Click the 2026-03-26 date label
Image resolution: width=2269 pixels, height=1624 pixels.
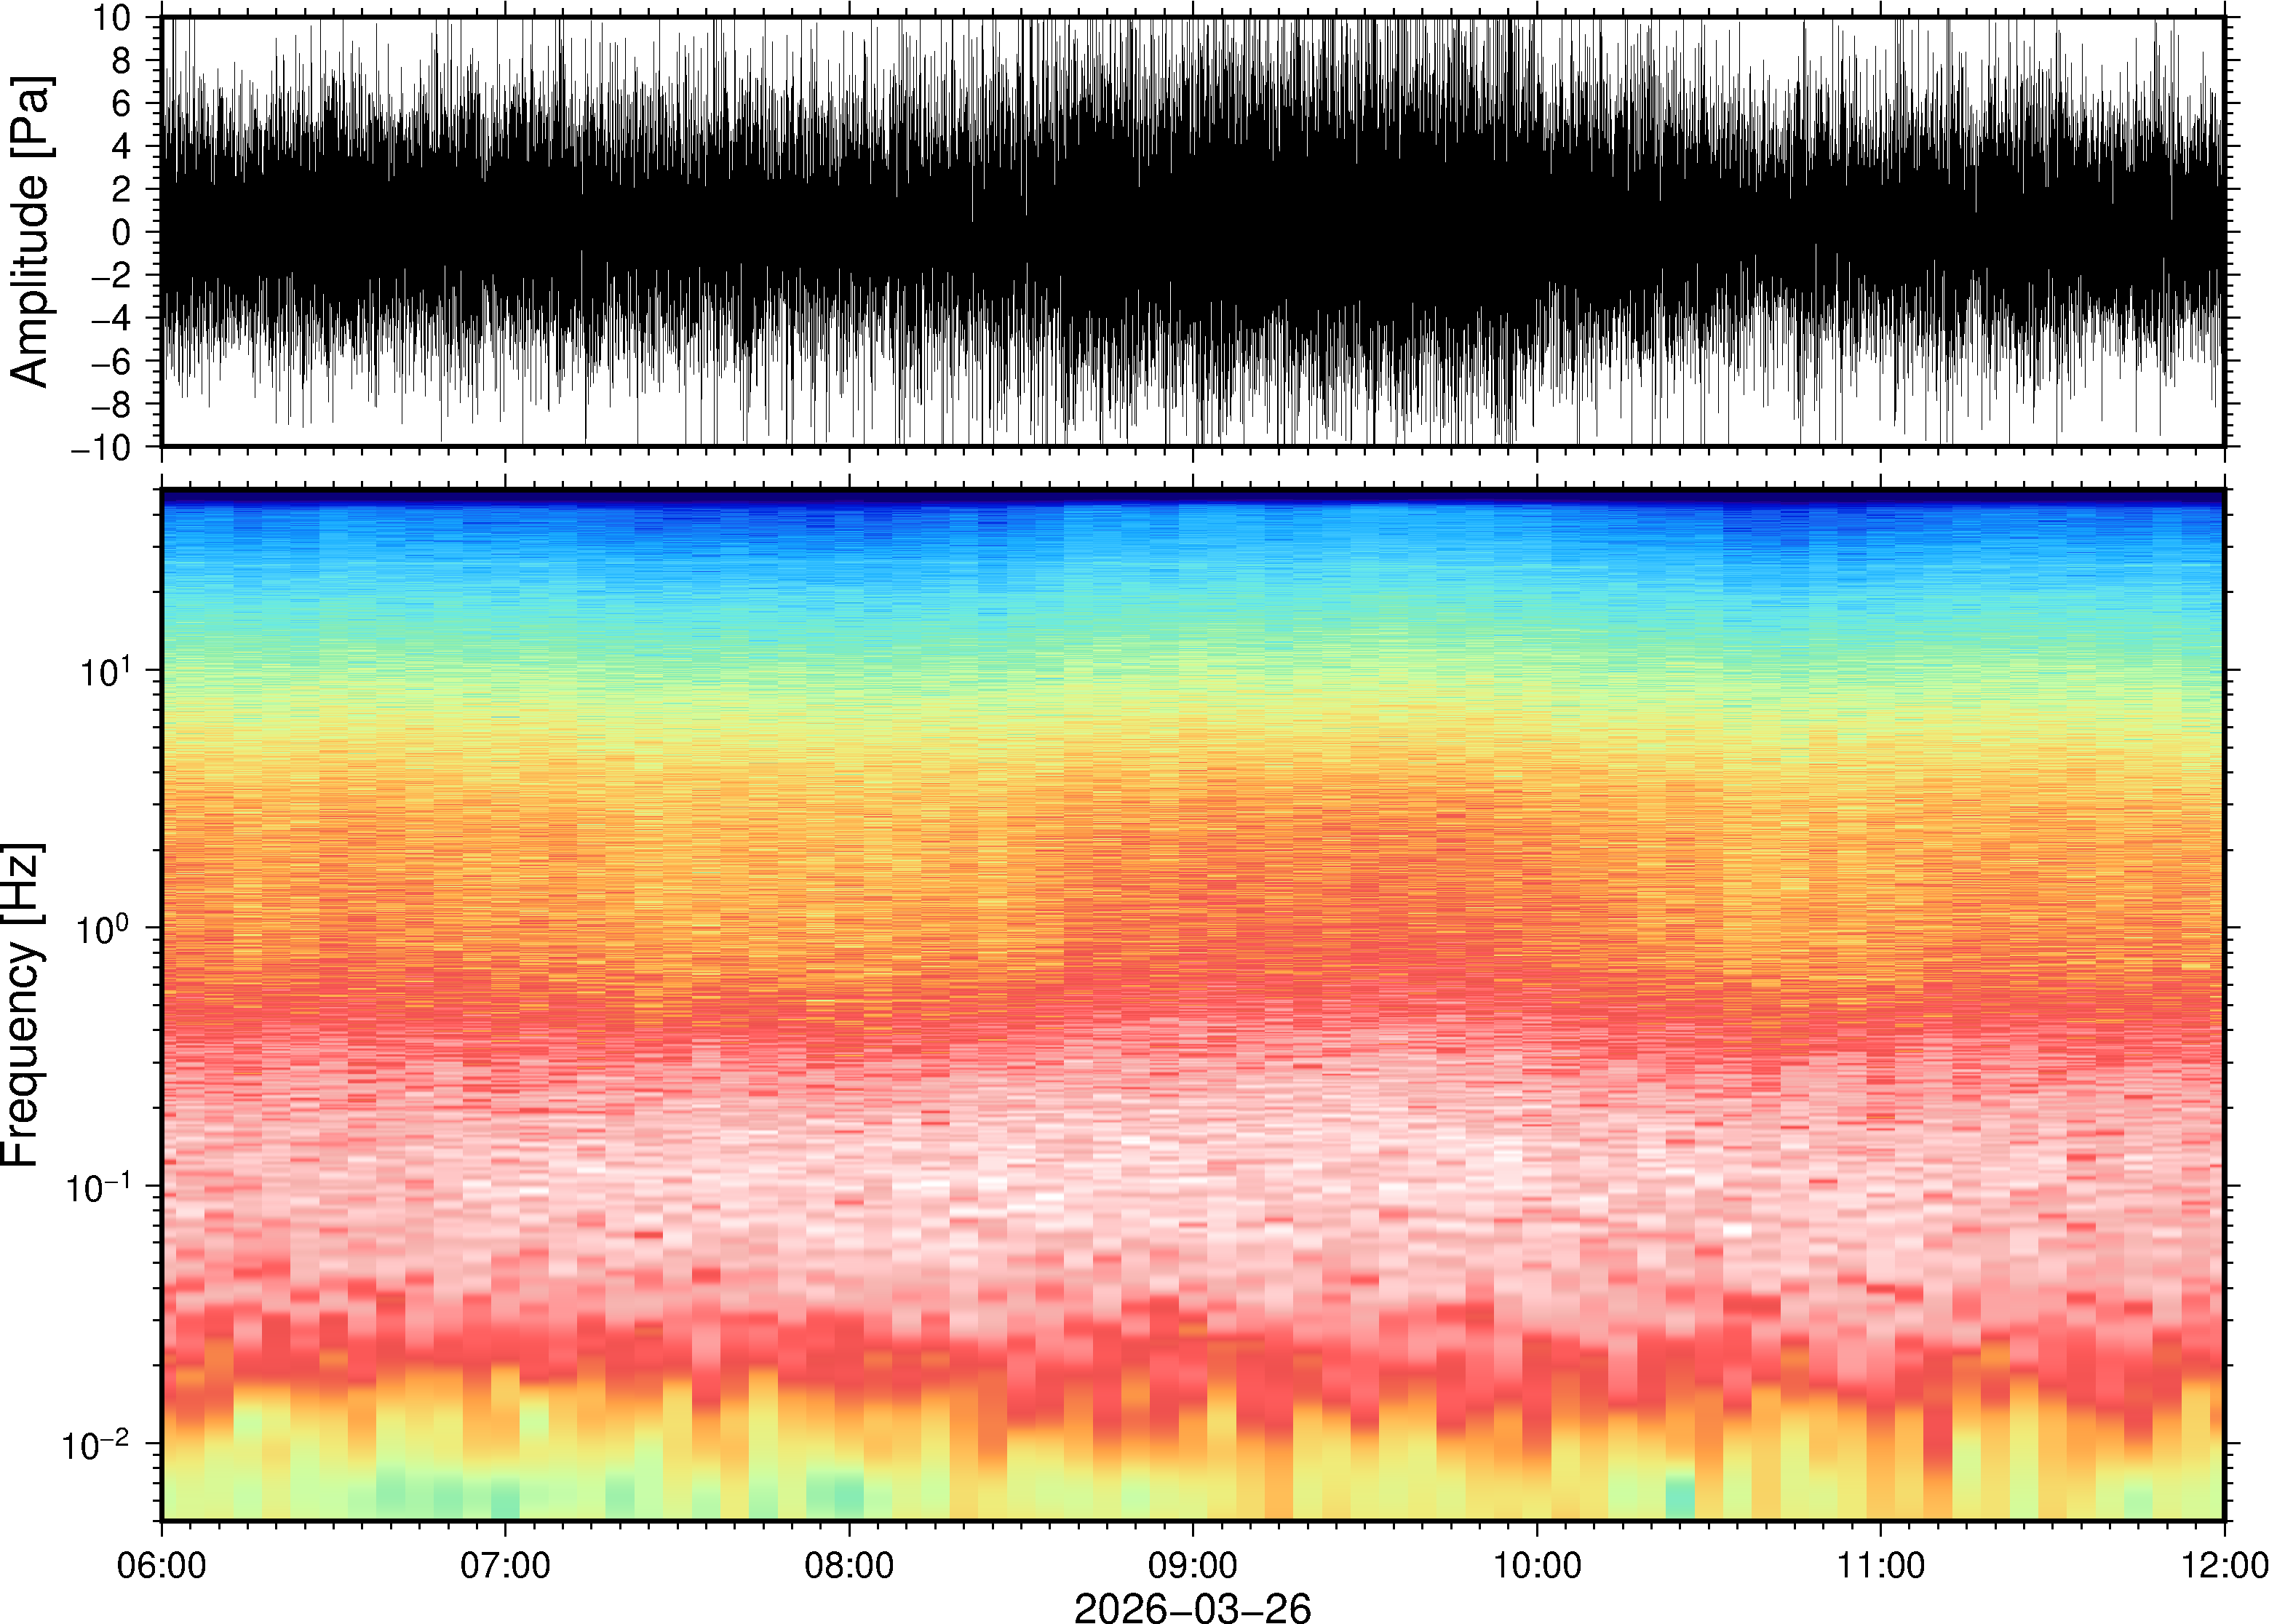1192,1607
